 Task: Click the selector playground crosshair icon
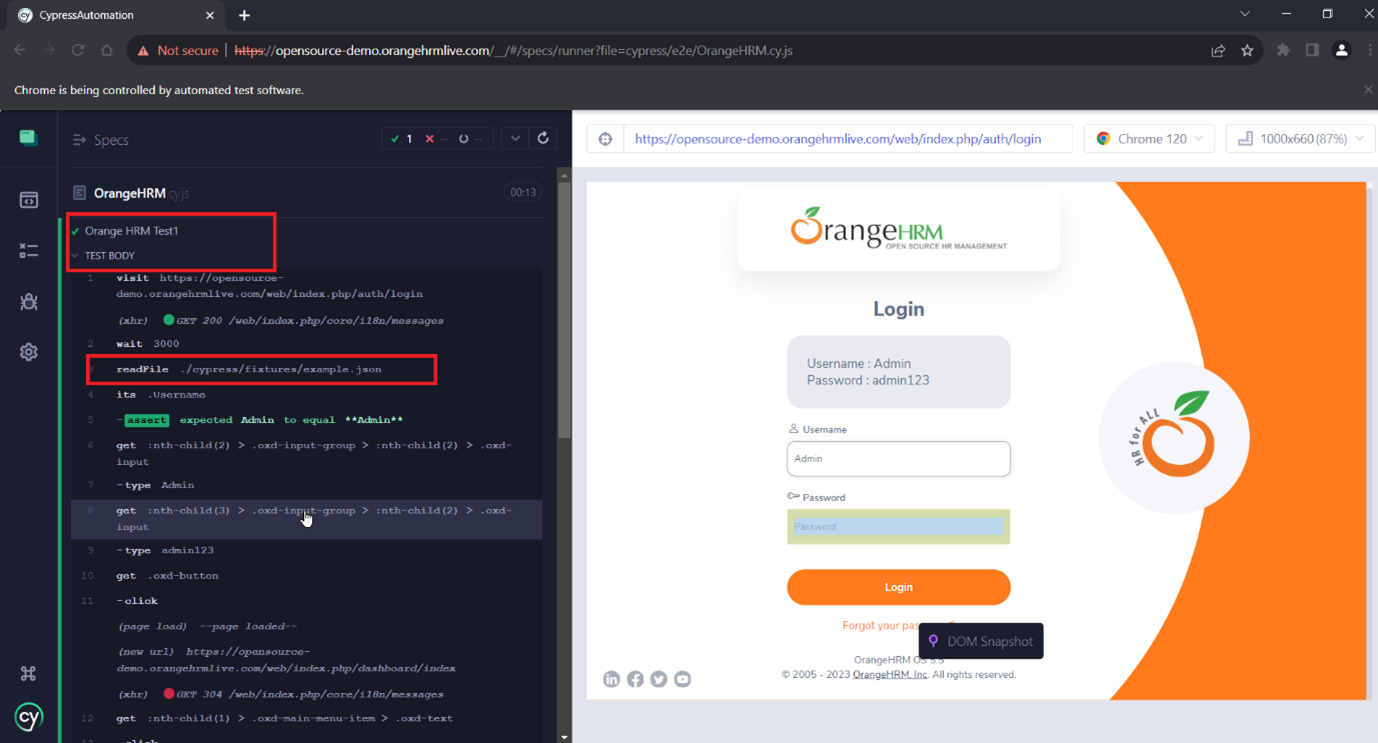click(x=605, y=139)
